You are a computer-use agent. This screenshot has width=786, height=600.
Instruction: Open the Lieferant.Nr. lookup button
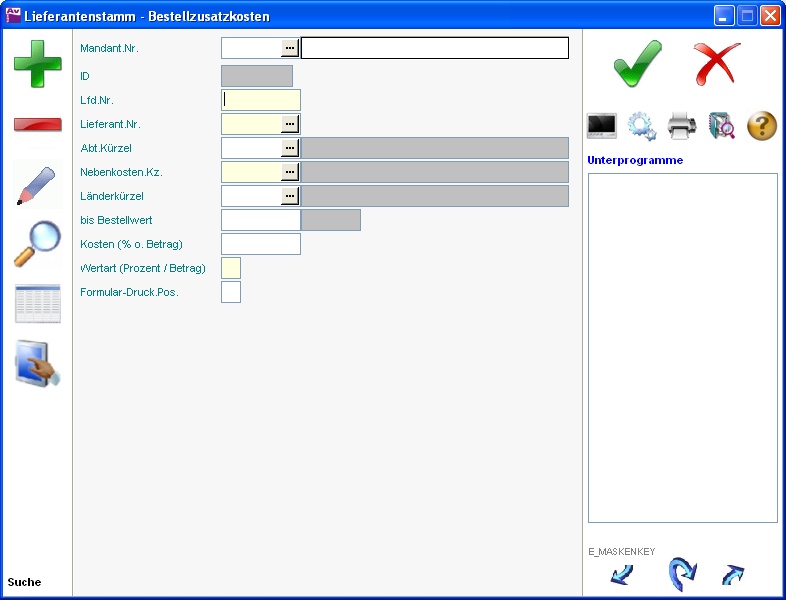290,124
